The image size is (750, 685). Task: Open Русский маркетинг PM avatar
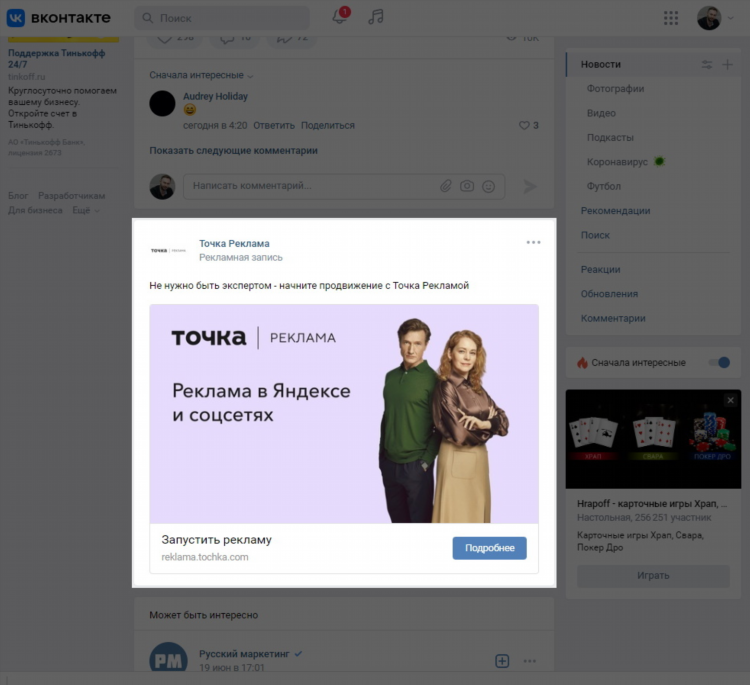tap(168, 659)
